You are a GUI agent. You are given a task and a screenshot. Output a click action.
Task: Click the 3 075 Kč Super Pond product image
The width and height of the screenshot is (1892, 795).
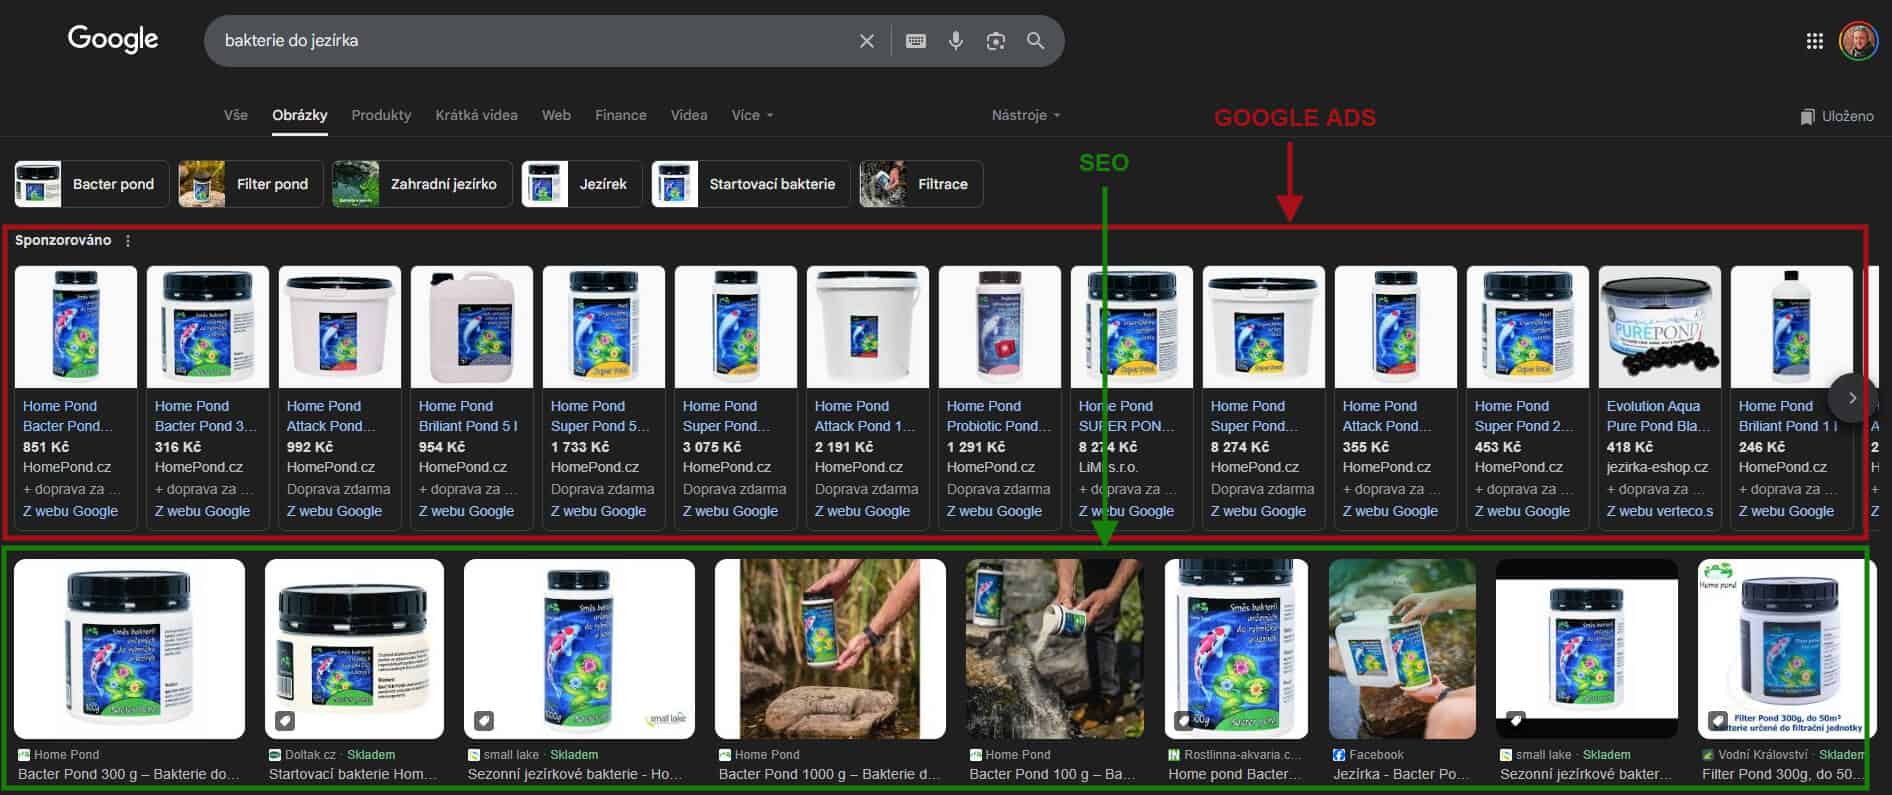[x=736, y=326]
